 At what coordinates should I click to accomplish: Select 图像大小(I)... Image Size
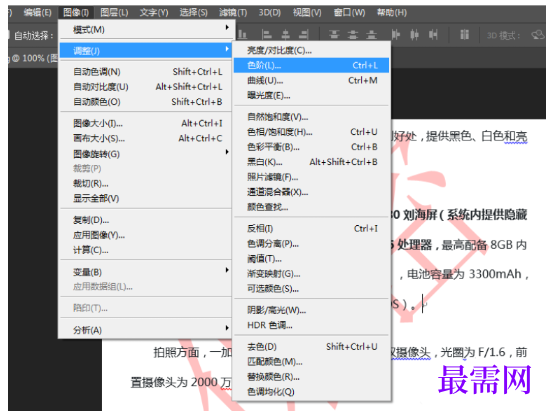[x=145, y=123]
